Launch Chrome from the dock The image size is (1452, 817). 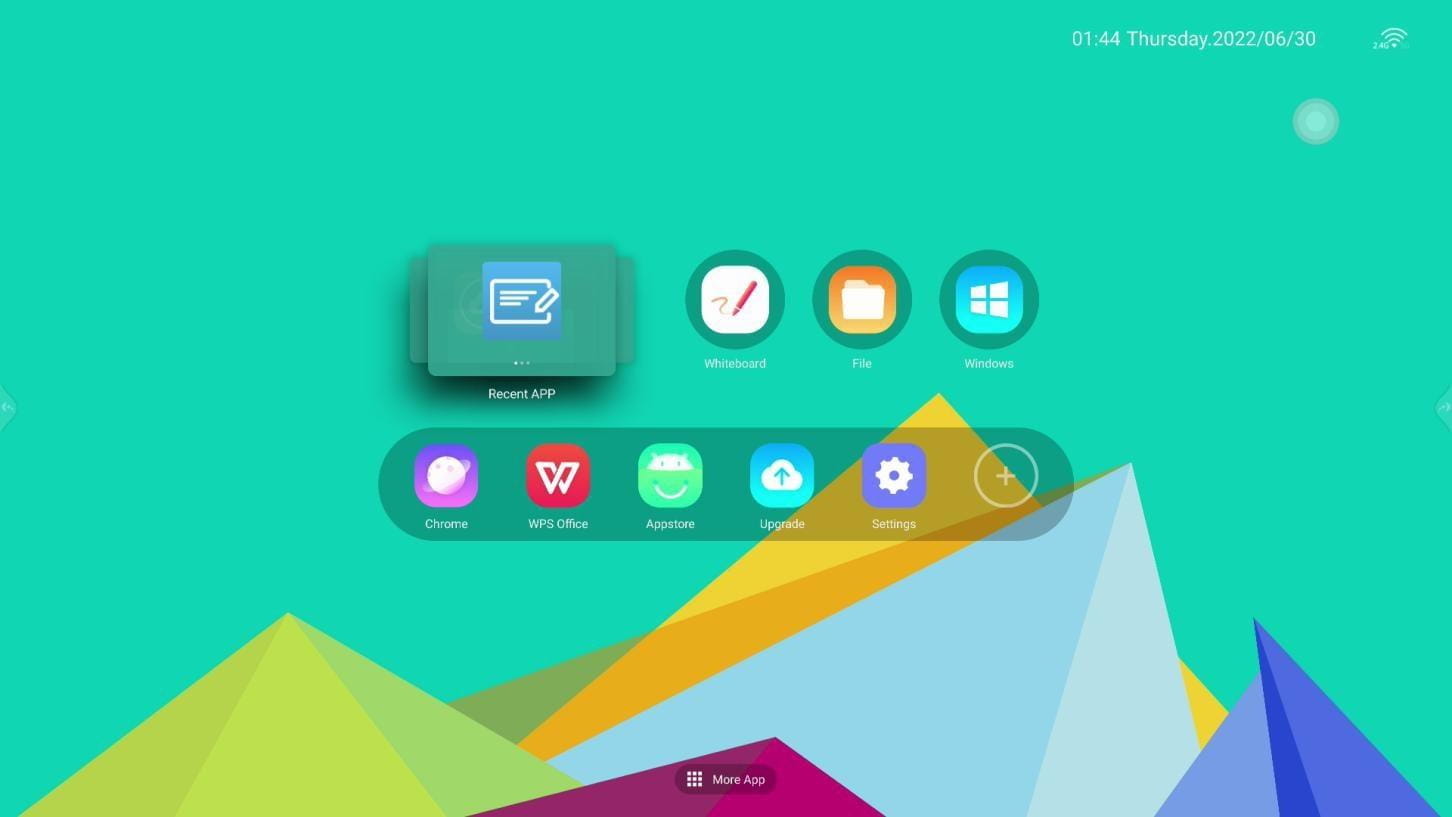(446, 476)
